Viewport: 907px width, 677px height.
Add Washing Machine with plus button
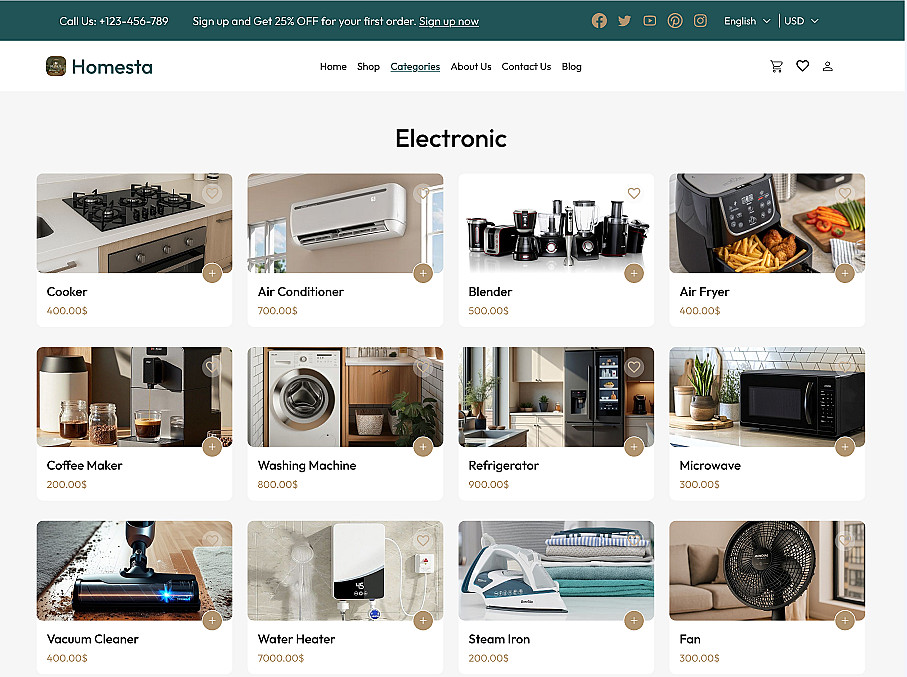(423, 447)
